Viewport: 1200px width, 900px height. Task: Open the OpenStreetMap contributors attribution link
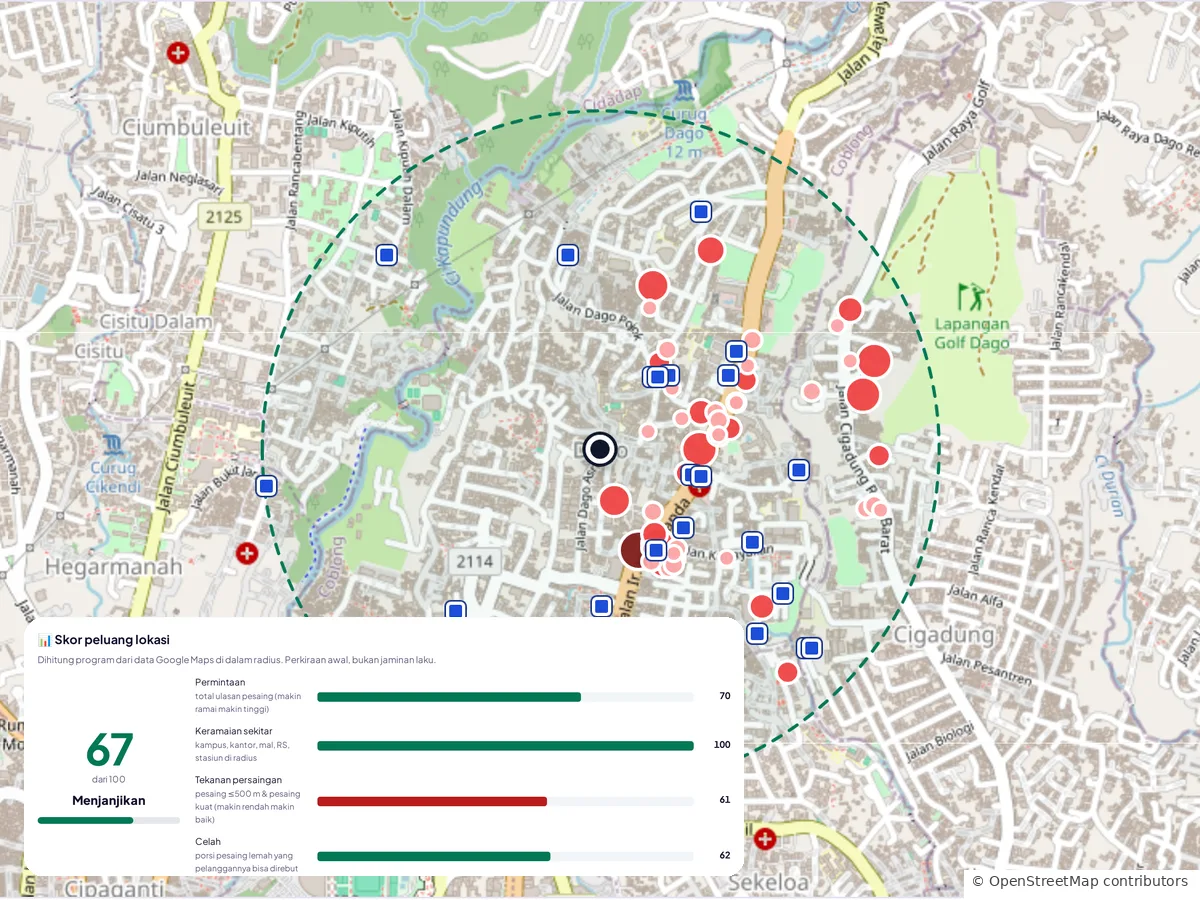[x=1080, y=881]
